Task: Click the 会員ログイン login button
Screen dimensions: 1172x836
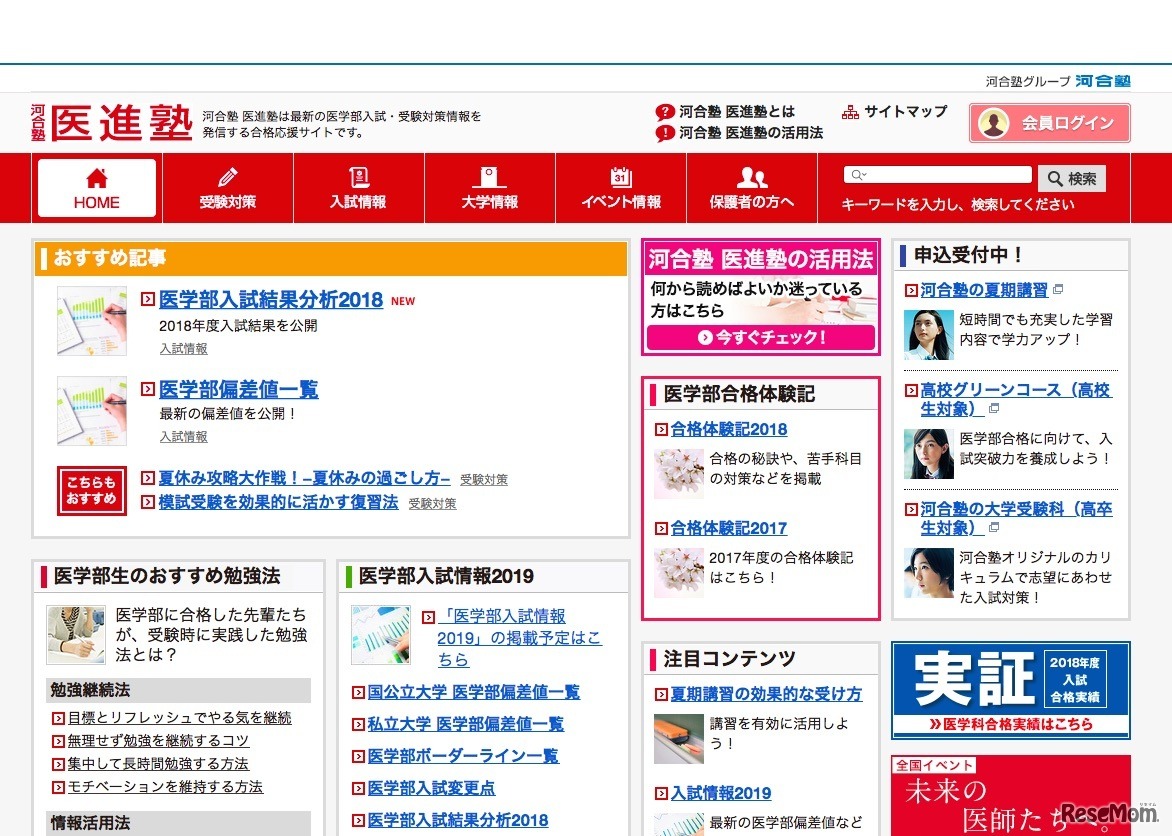Action: point(1049,123)
